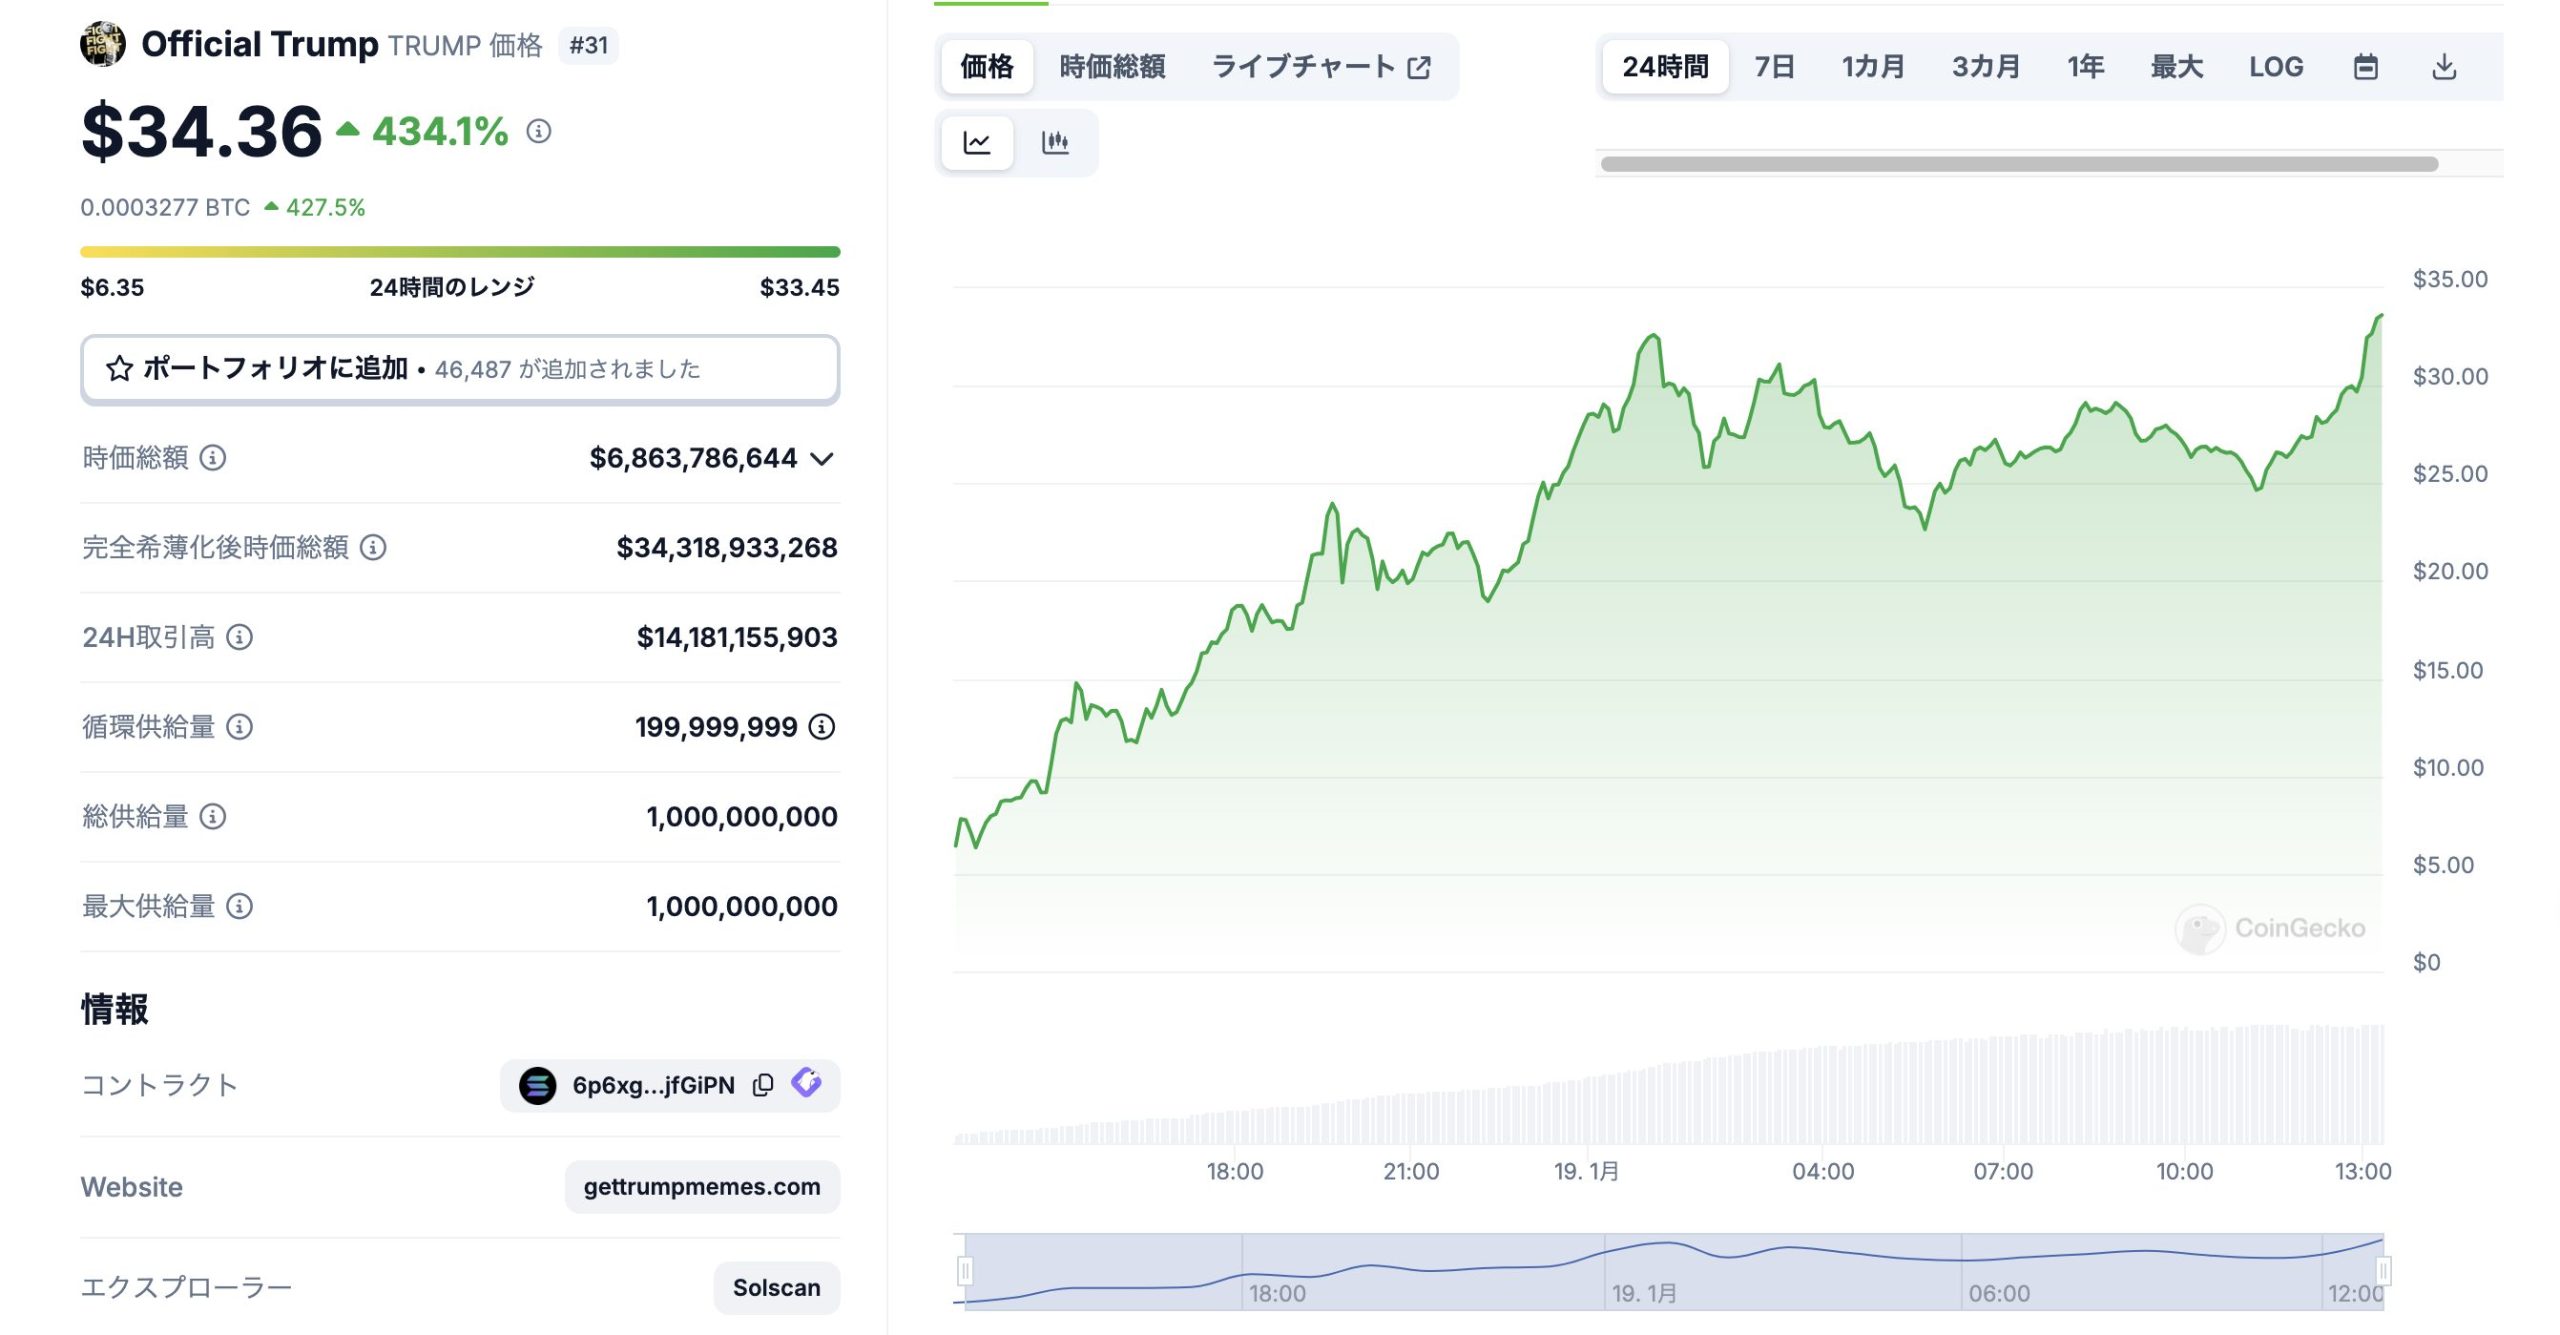Switch to the line chart view icon

977,142
